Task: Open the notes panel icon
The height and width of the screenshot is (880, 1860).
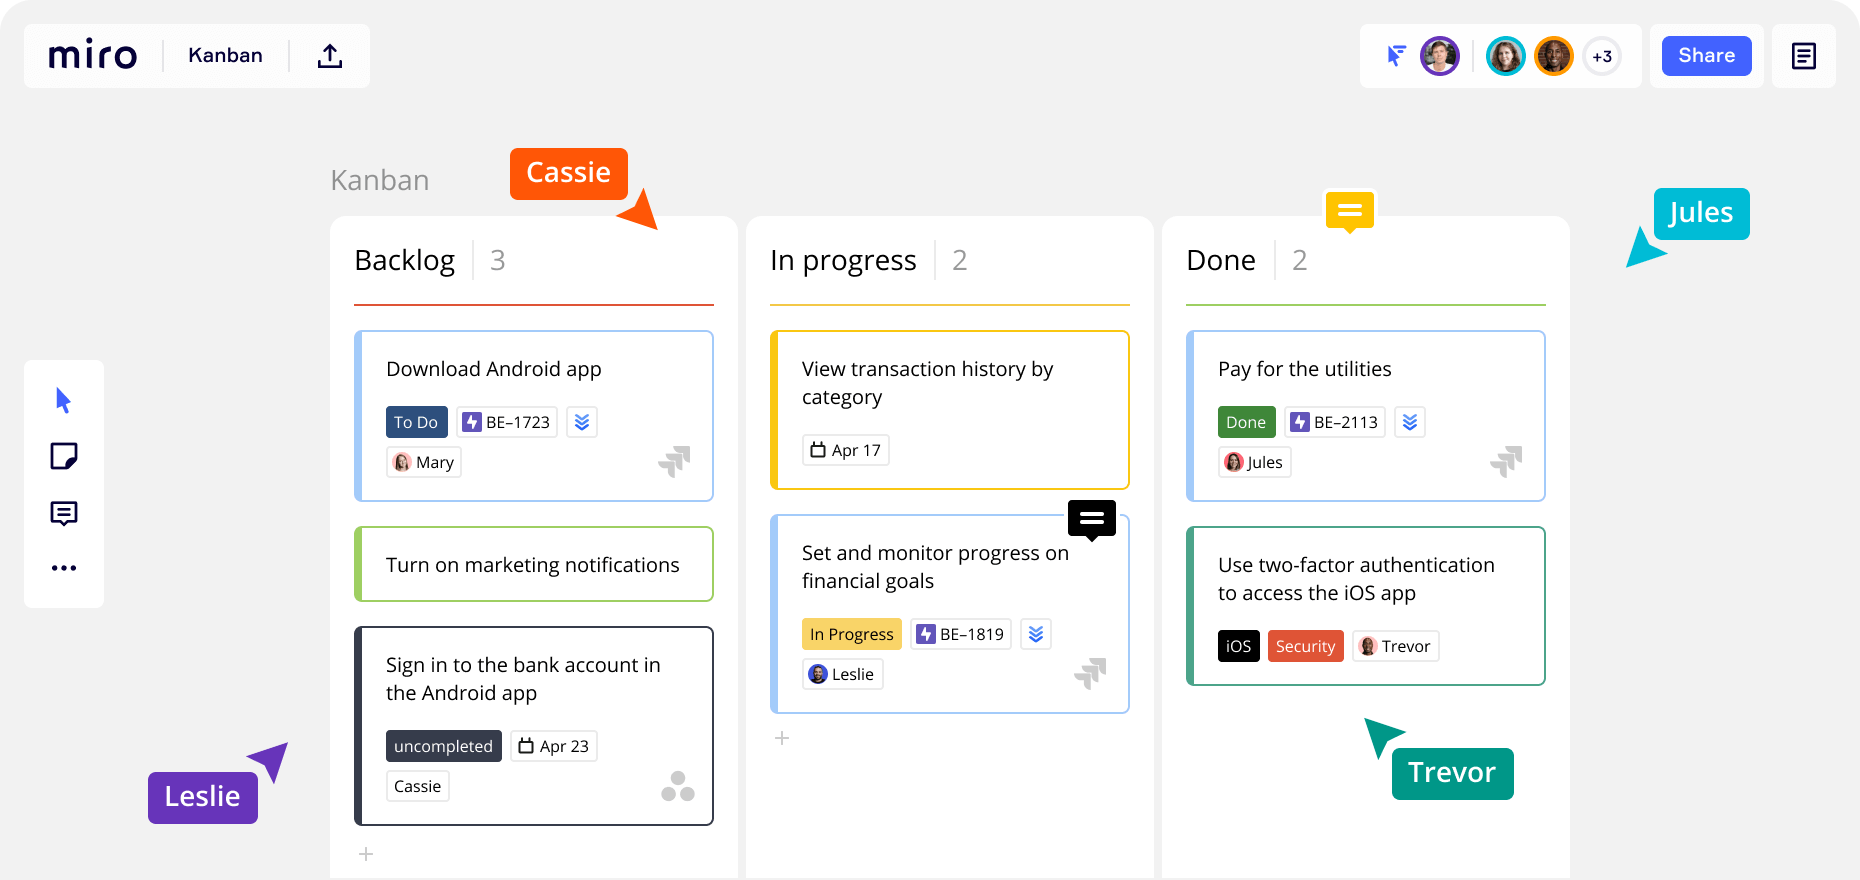Action: (1804, 56)
